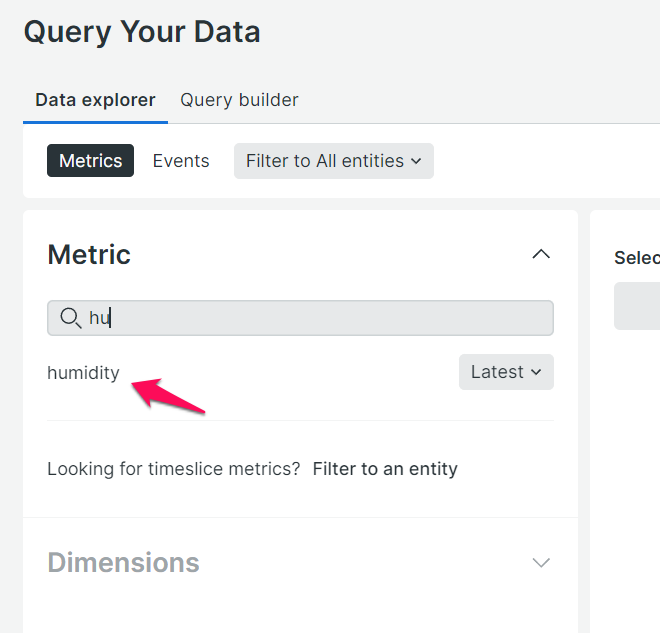Screen dimensions: 660x633
Task: Click the gray field in the right panel
Action: tap(637, 305)
